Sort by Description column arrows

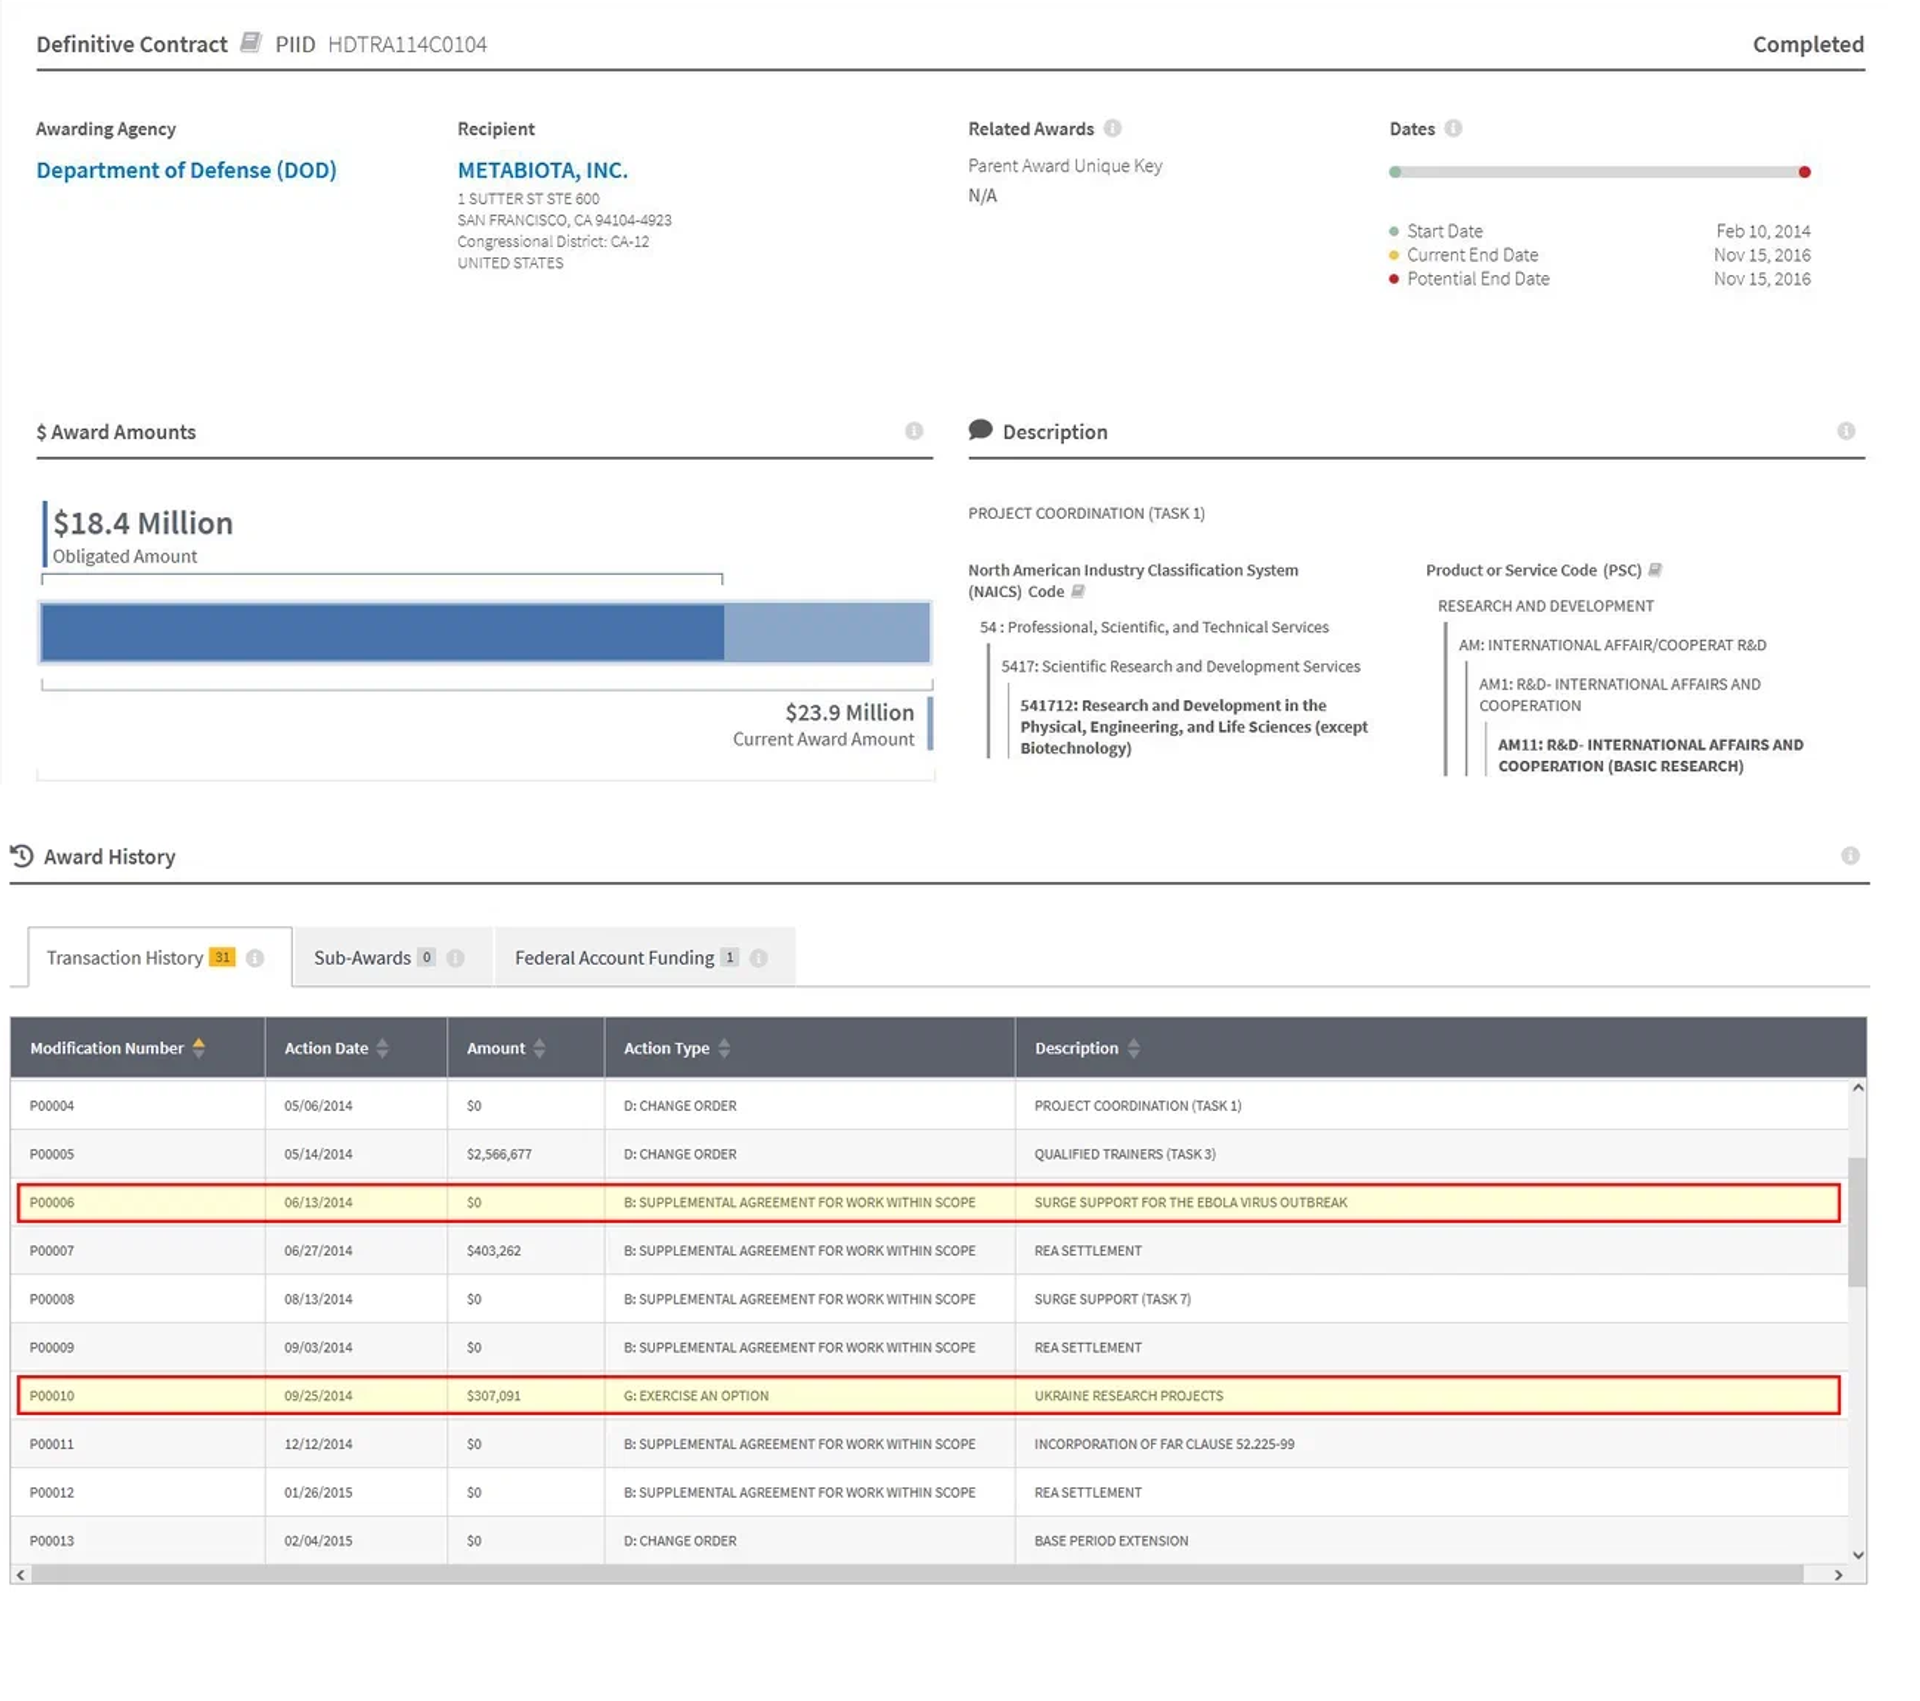pyautogui.click(x=1133, y=1048)
